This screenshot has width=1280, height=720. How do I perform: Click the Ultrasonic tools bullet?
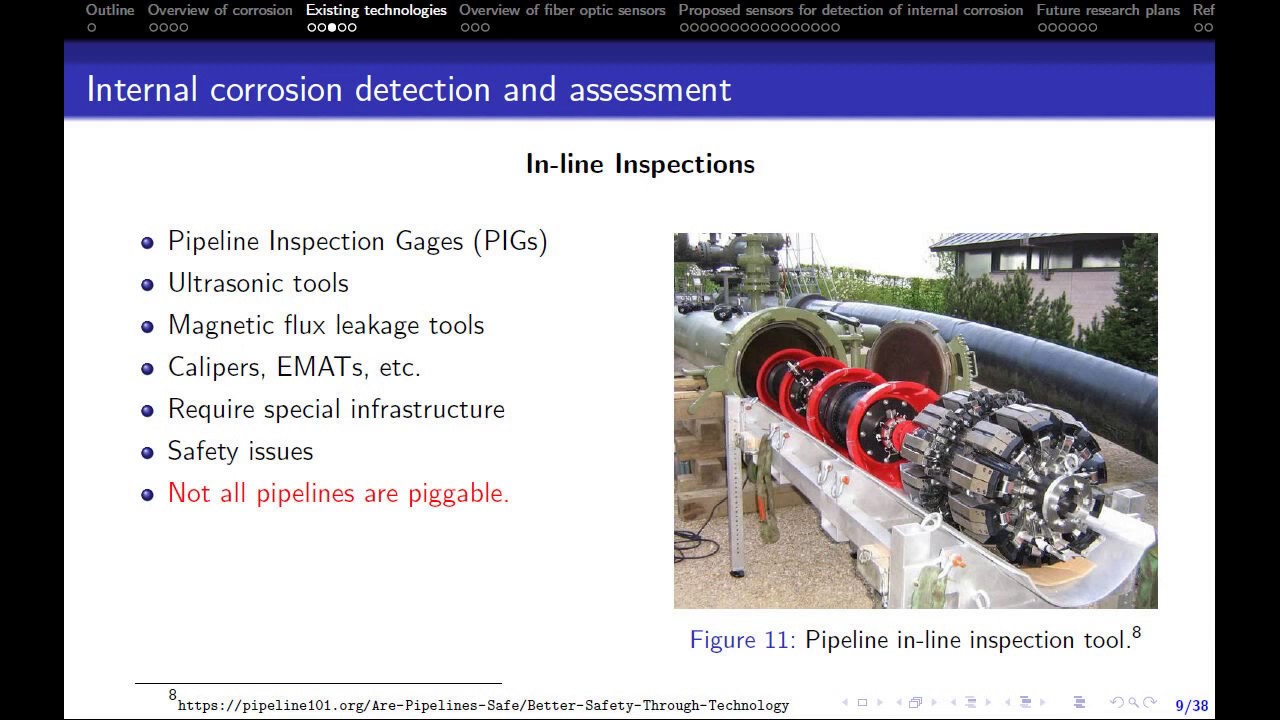point(258,283)
